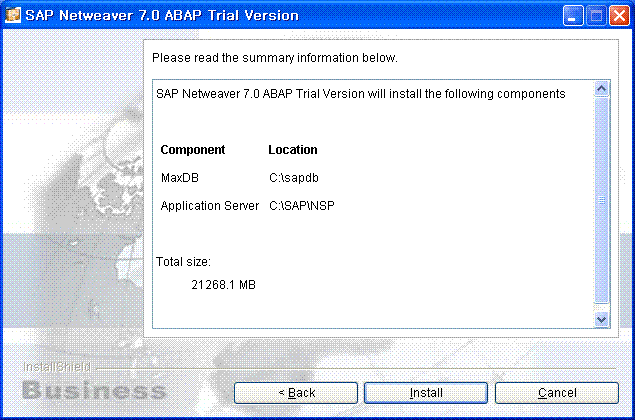Viewport: 635px width, 420px height.
Task: Go back with the < Back button
Action: [296, 392]
